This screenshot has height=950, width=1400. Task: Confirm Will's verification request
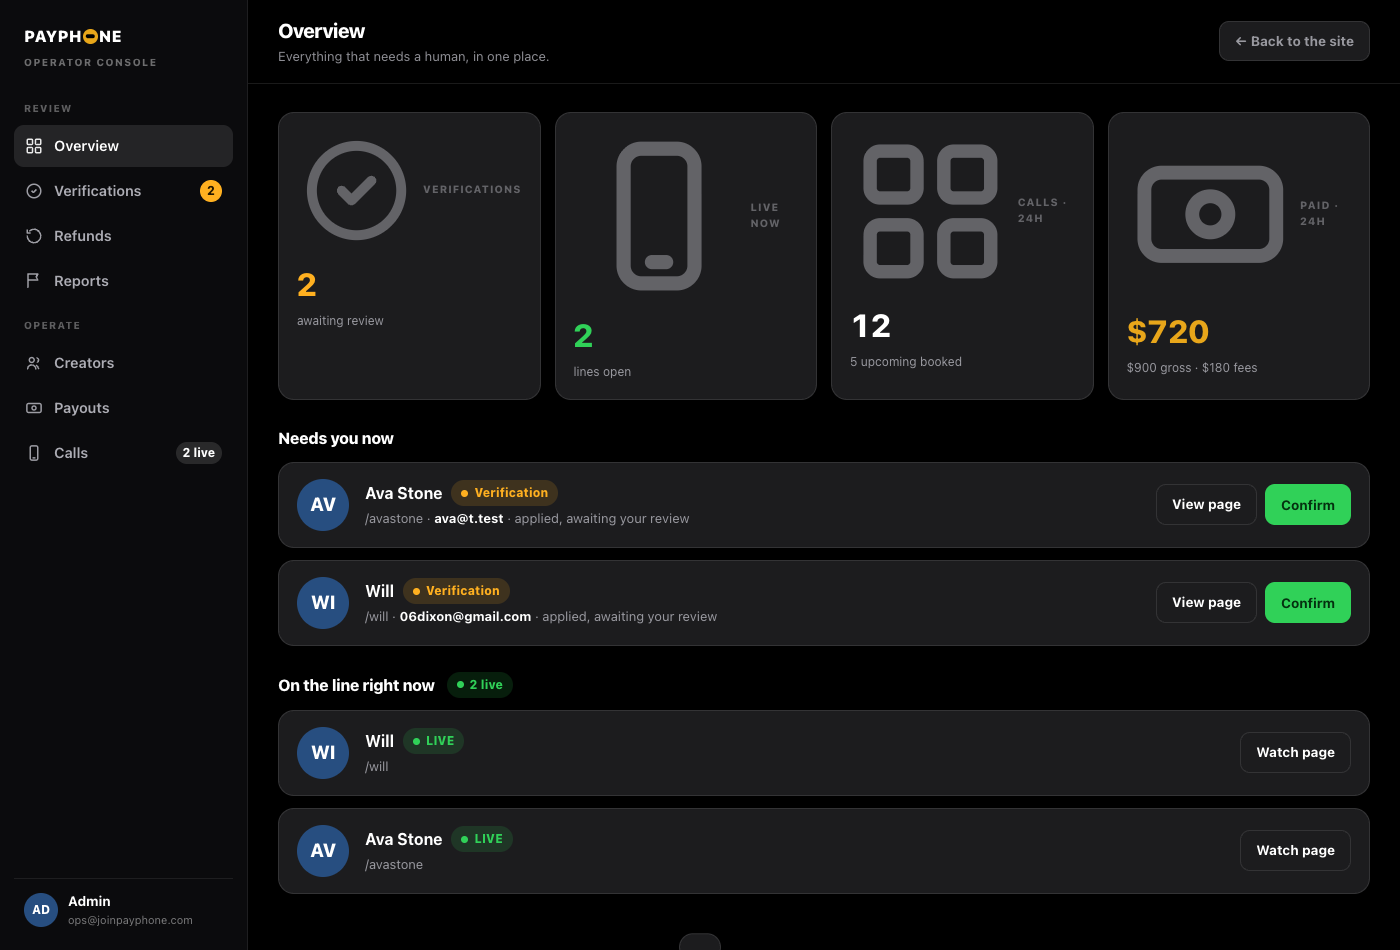[1307, 603]
